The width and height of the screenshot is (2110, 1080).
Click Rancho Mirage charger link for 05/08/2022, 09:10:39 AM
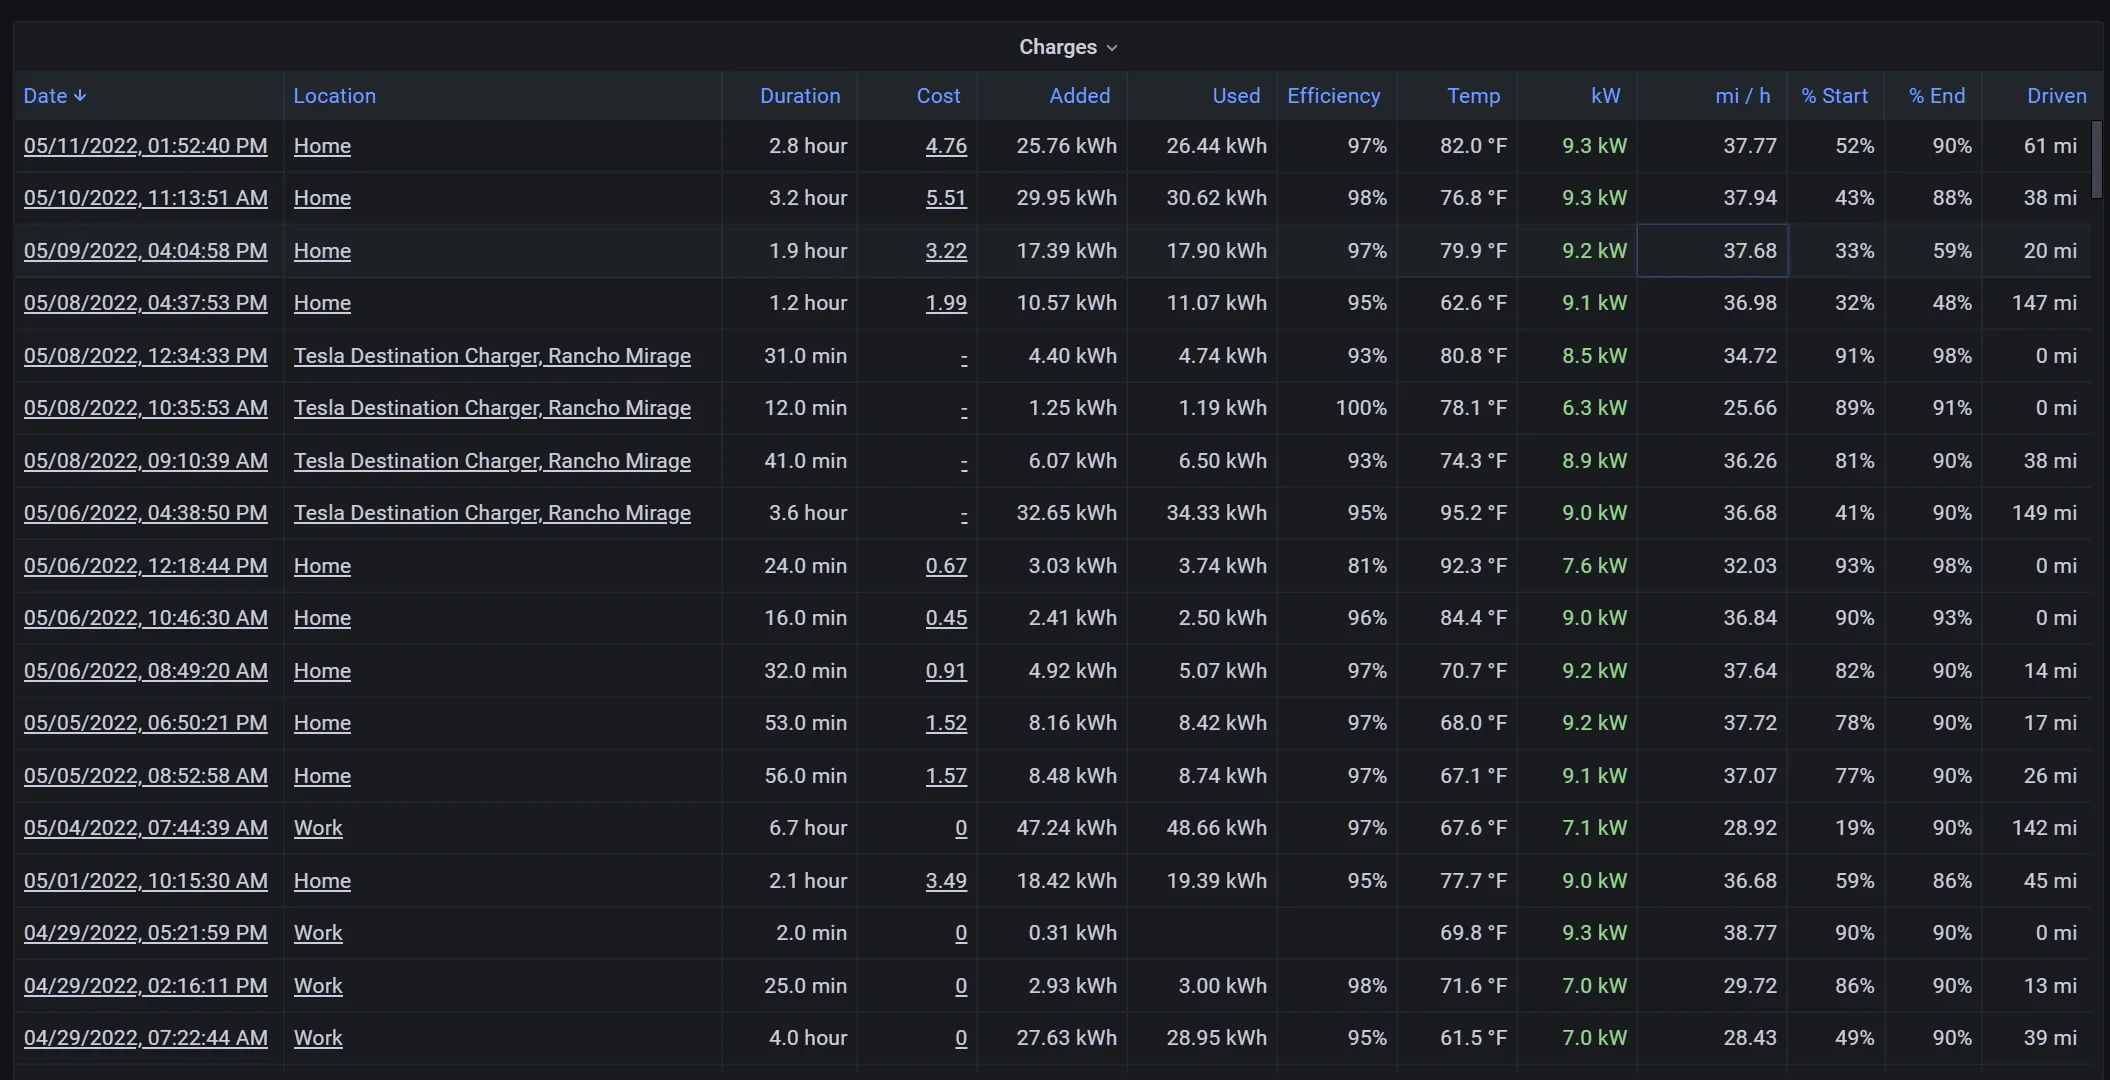click(492, 461)
